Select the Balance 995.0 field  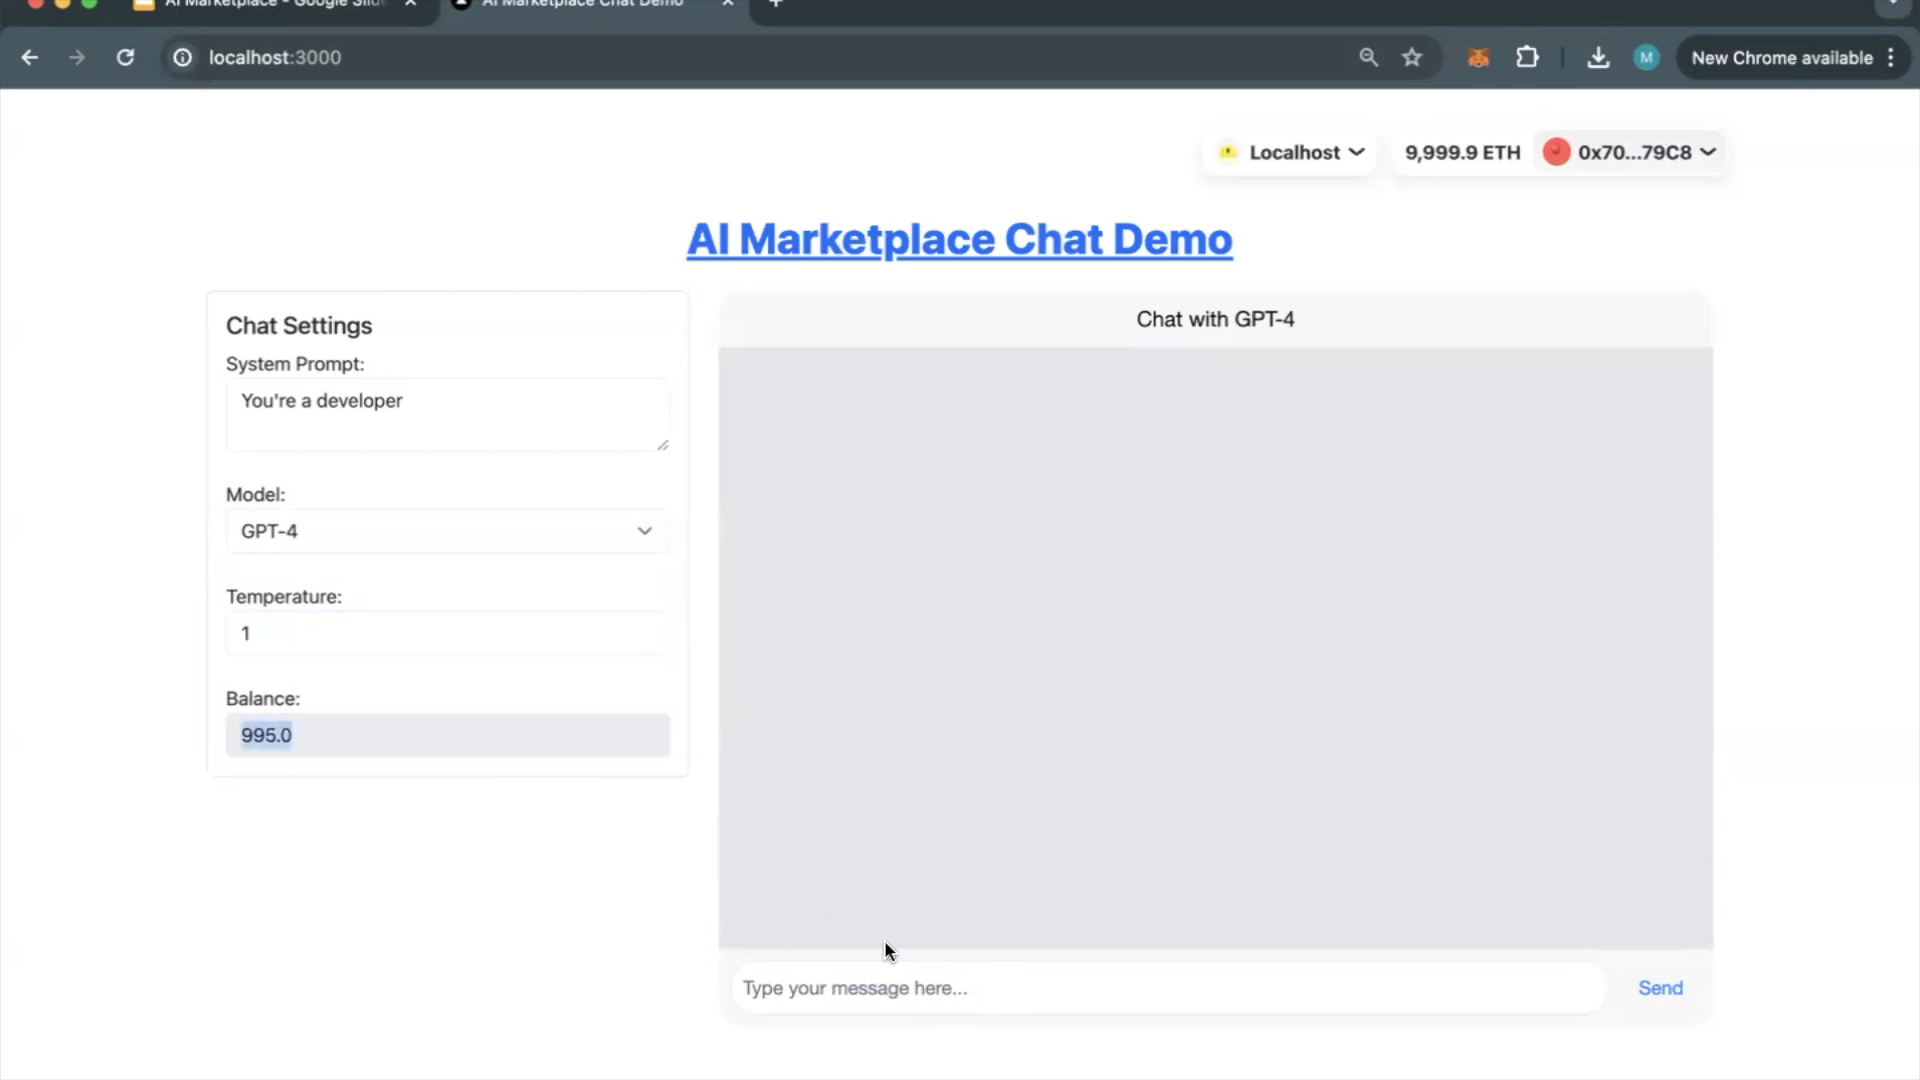(x=447, y=735)
